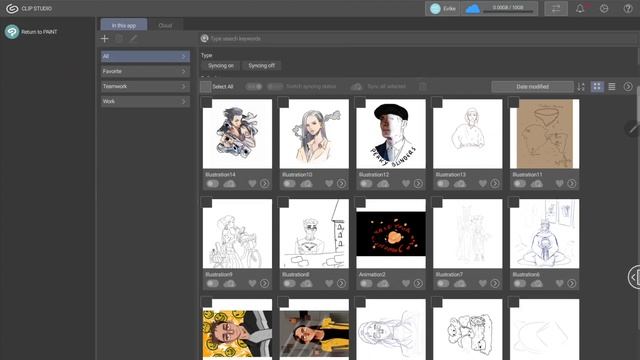Click the search magnifier icon
The image size is (640, 360).
click(x=204, y=38)
